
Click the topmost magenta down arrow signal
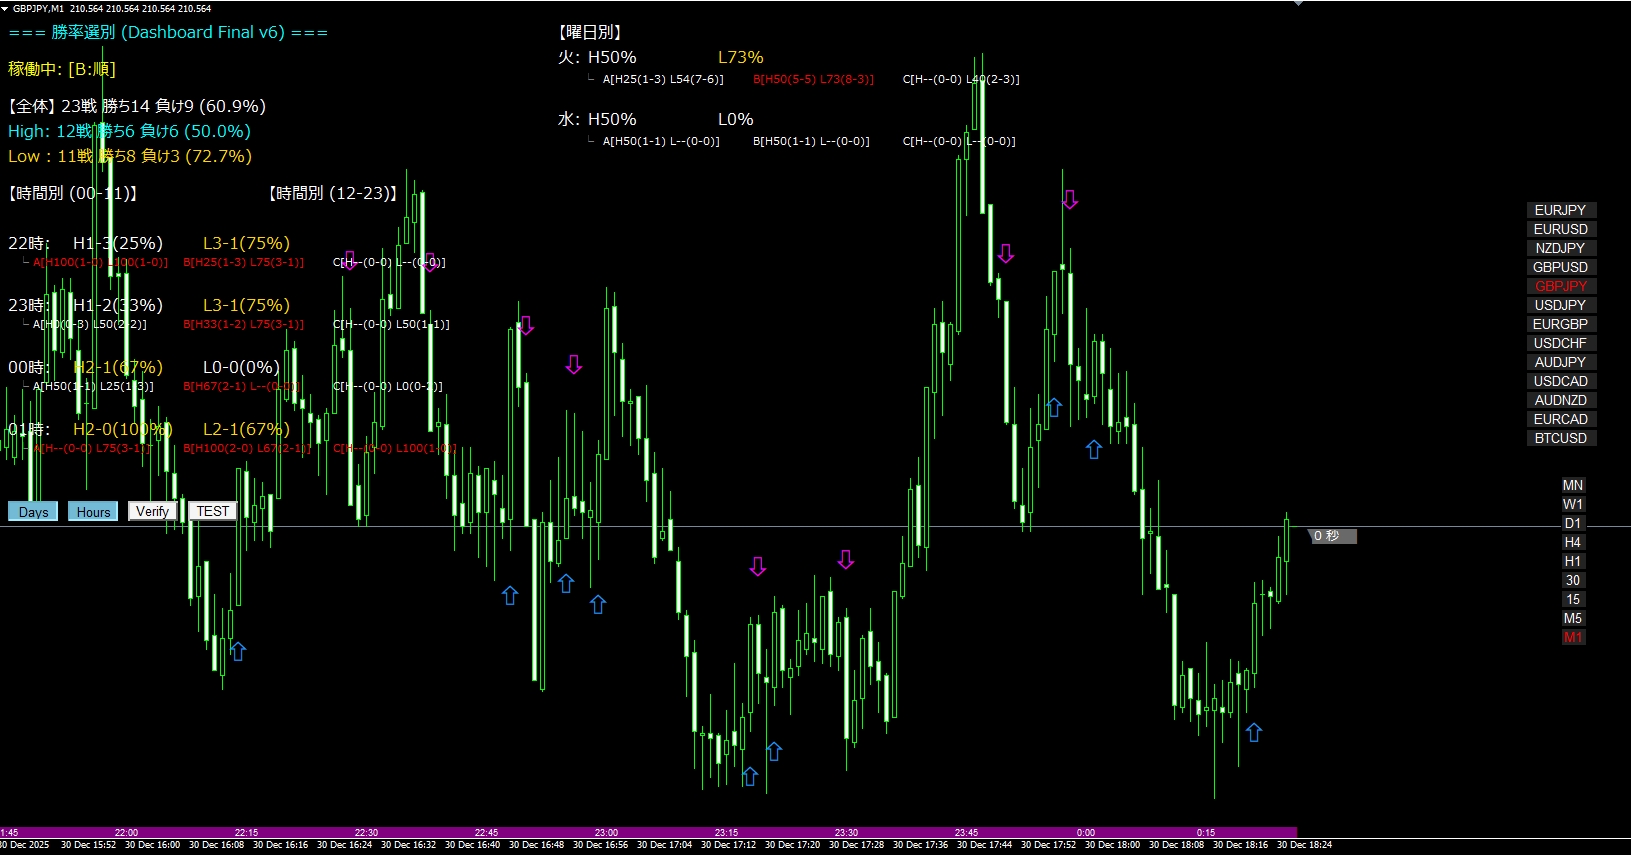(1070, 200)
